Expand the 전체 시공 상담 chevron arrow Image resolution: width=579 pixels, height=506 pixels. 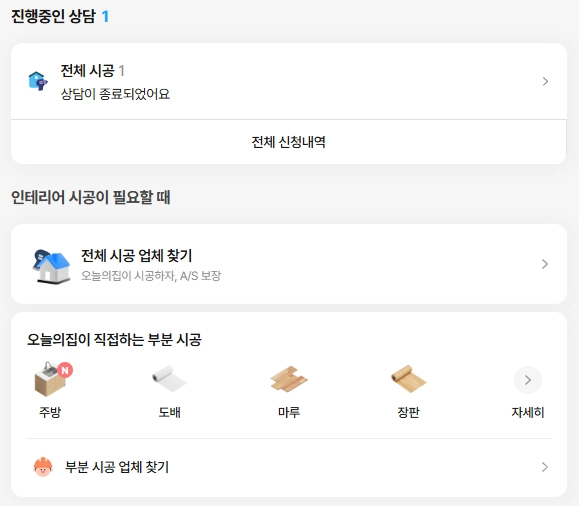(x=545, y=81)
